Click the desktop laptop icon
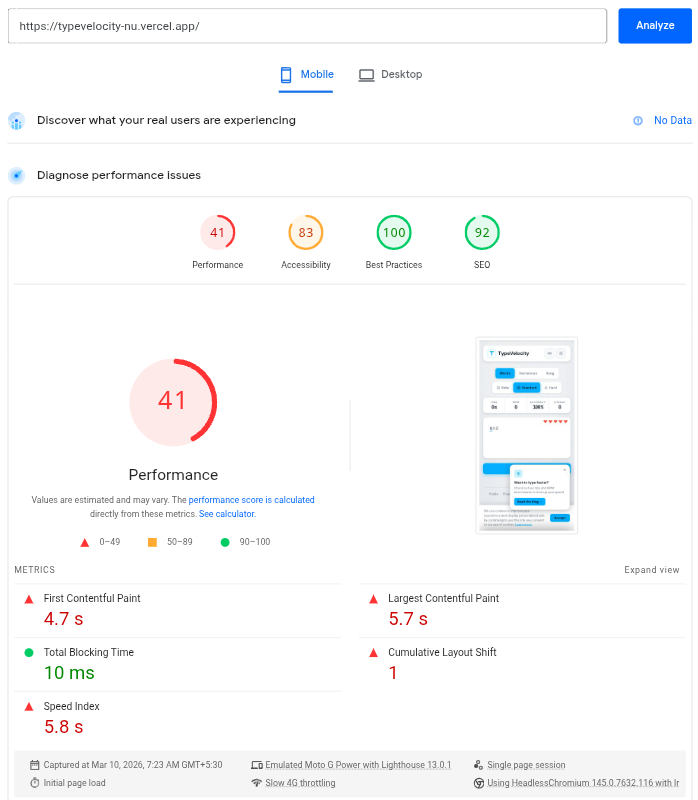The height and width of the screenshot is (800, 698). click(366, 75)
